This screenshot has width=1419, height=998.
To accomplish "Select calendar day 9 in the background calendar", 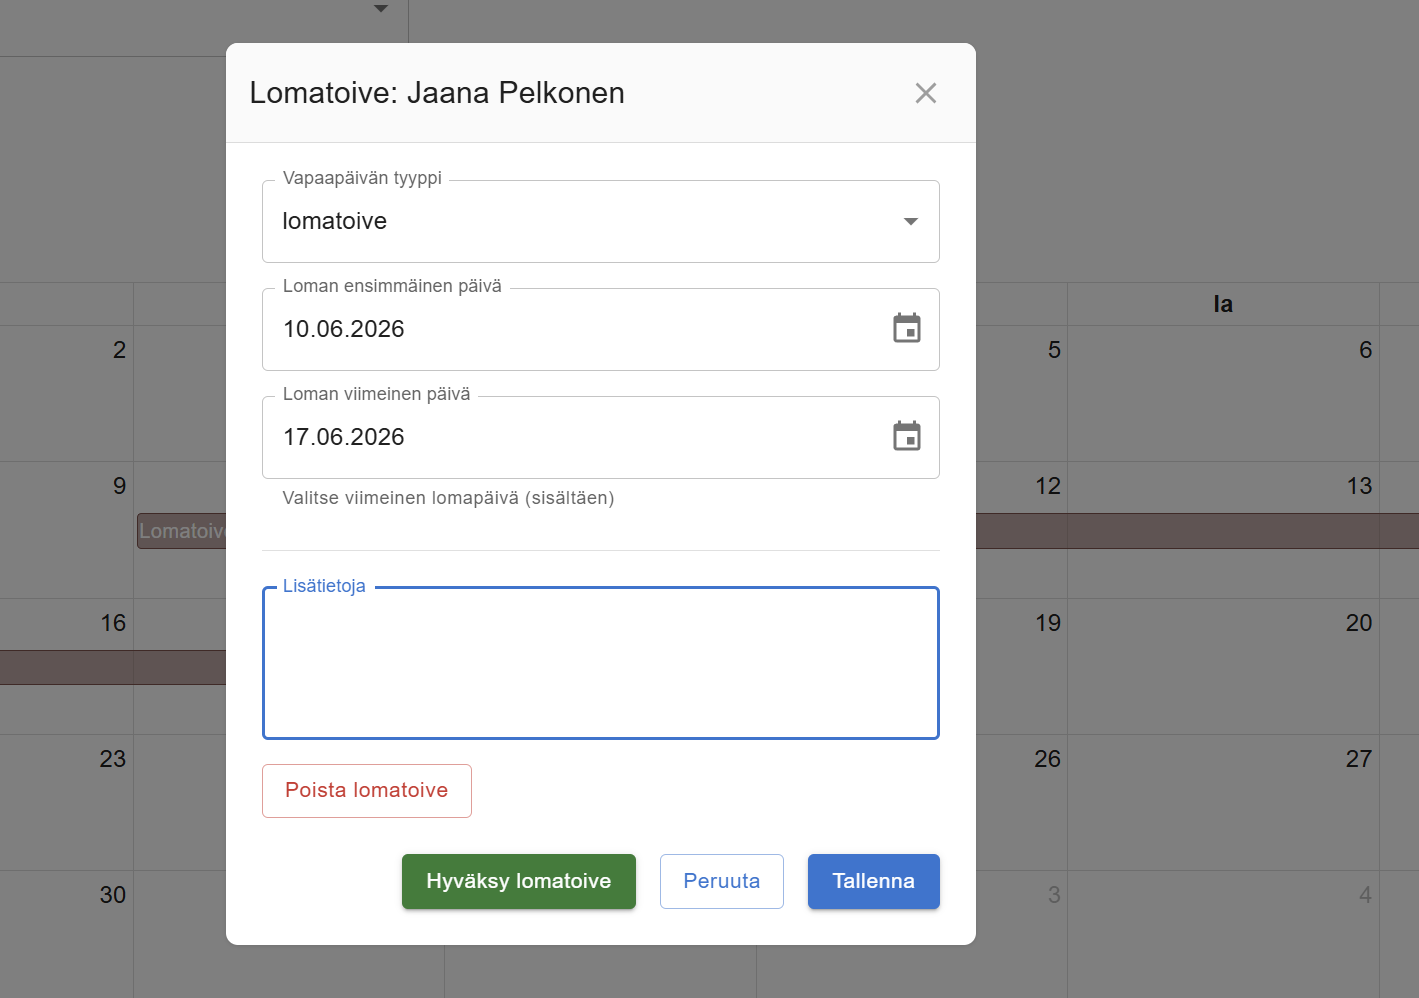I will click(x=120, y=486).
